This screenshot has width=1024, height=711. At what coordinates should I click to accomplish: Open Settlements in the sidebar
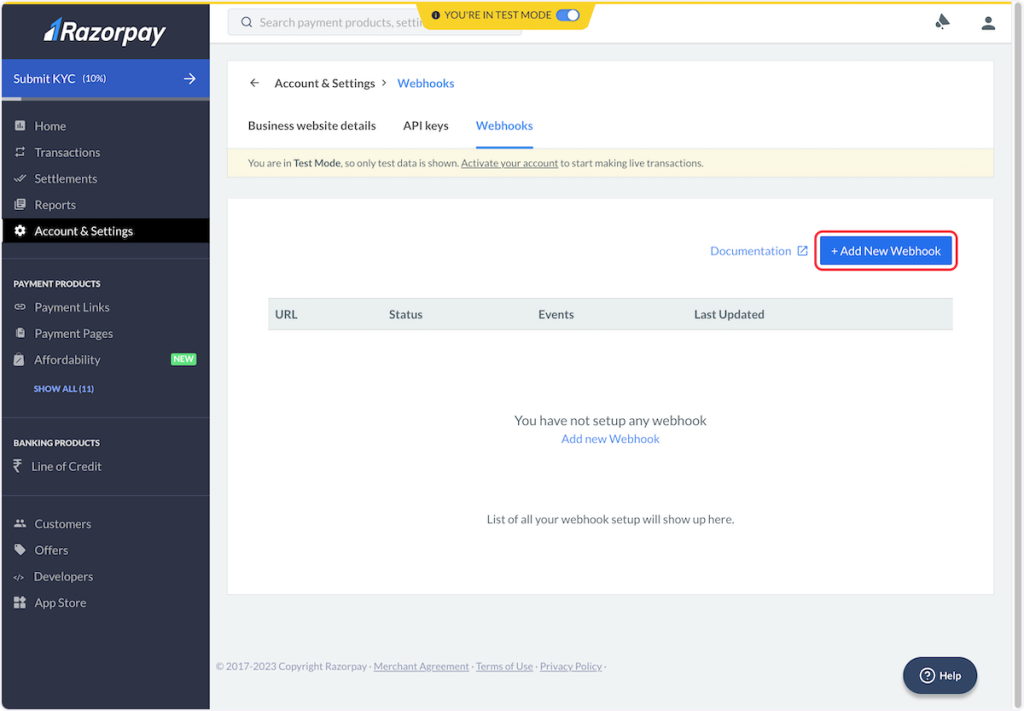[66, 179]
